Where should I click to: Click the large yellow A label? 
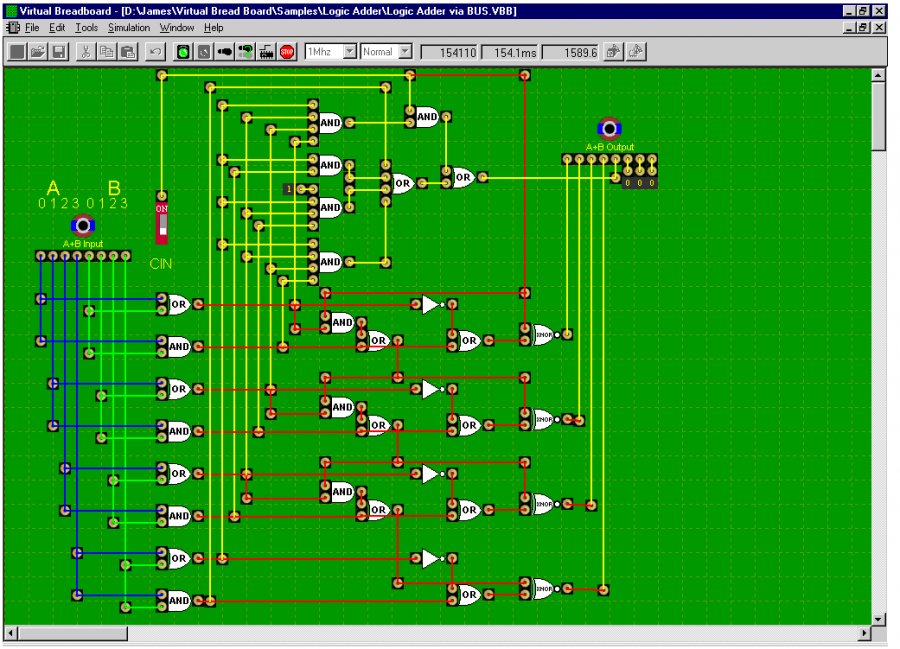click(53, 188)
